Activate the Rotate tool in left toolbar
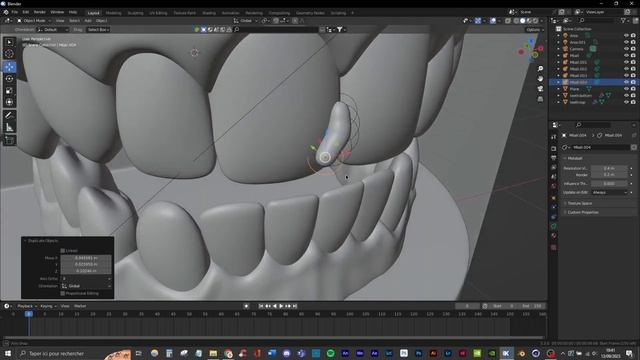 (x=9, y=79)
